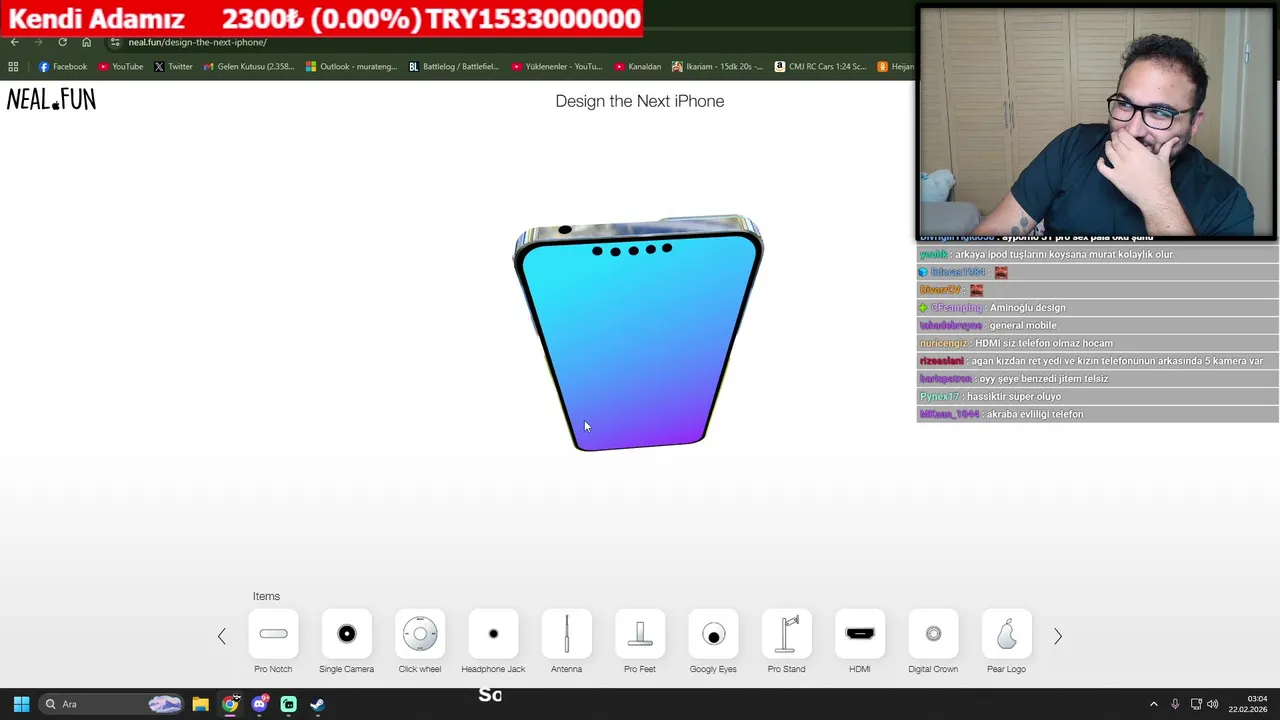
Task: Click the taskbar Ara search box
Action: click(x=112, y=704)
